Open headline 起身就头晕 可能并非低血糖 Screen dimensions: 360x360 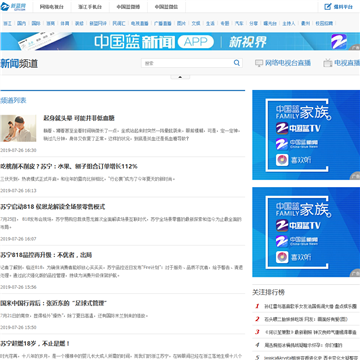(x=79, y=118)
